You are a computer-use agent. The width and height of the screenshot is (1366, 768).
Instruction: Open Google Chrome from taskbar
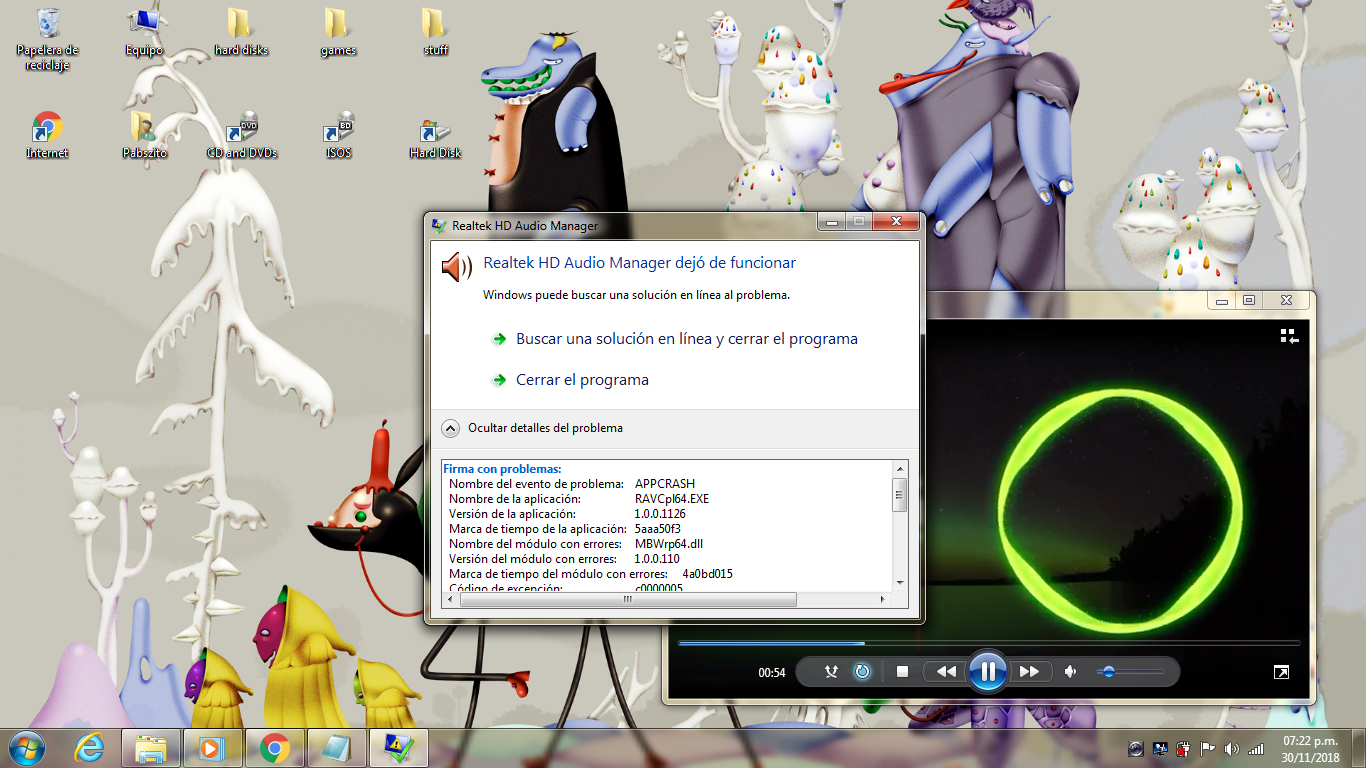tap(274, 747)
